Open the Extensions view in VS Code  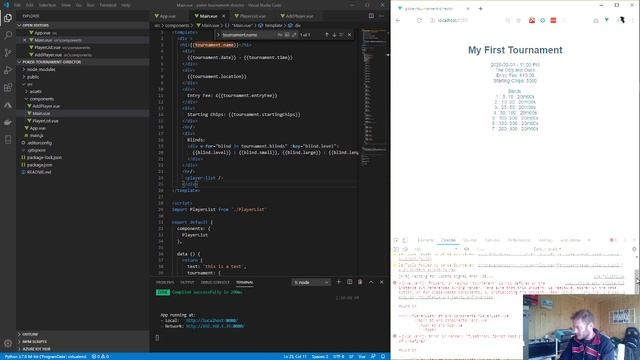tap(8, 88)
